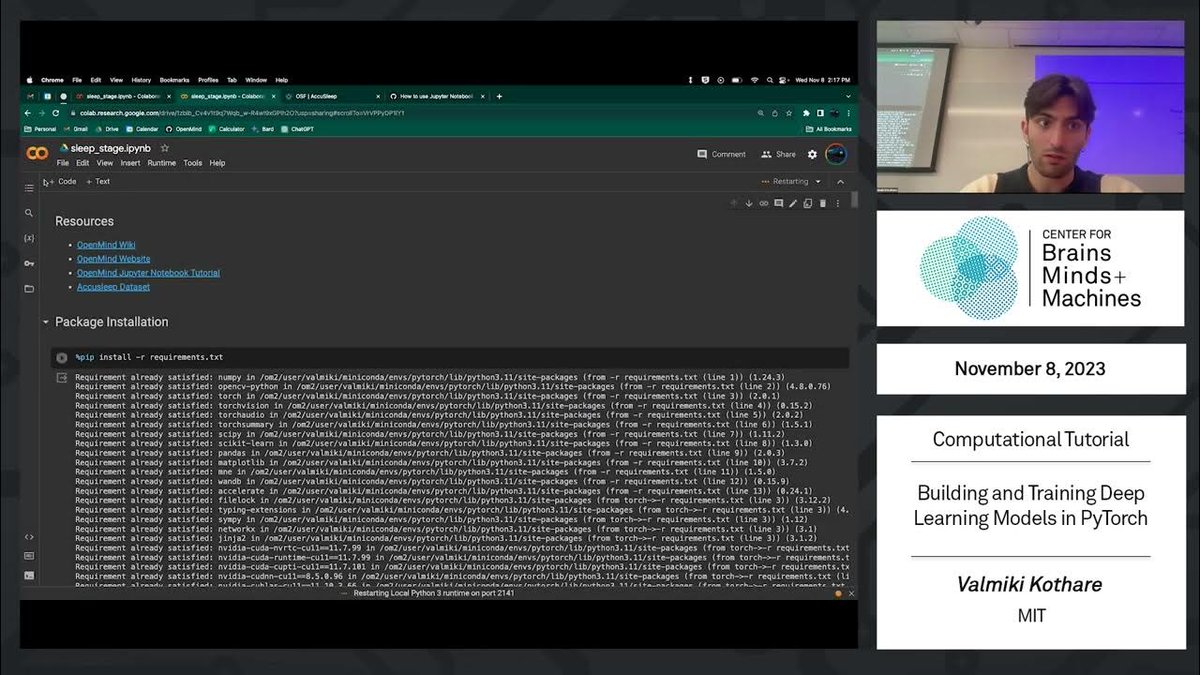This screenshot has height=675, width=1200.
Task: Open the OpenMind Wiki link
Action: [106, 244]
